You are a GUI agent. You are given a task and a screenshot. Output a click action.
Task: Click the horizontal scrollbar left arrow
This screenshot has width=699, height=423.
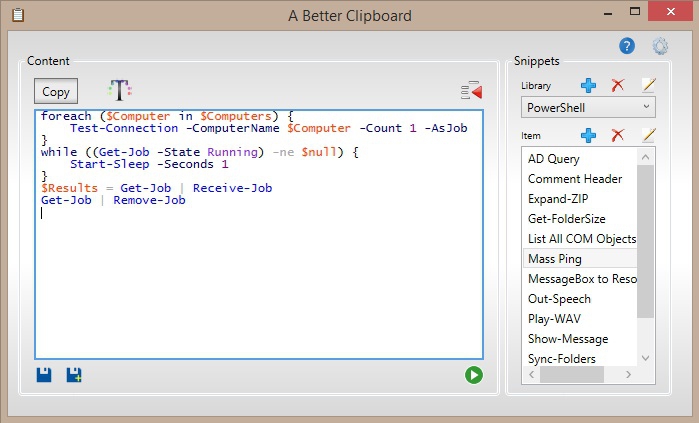tap(531, 374)
